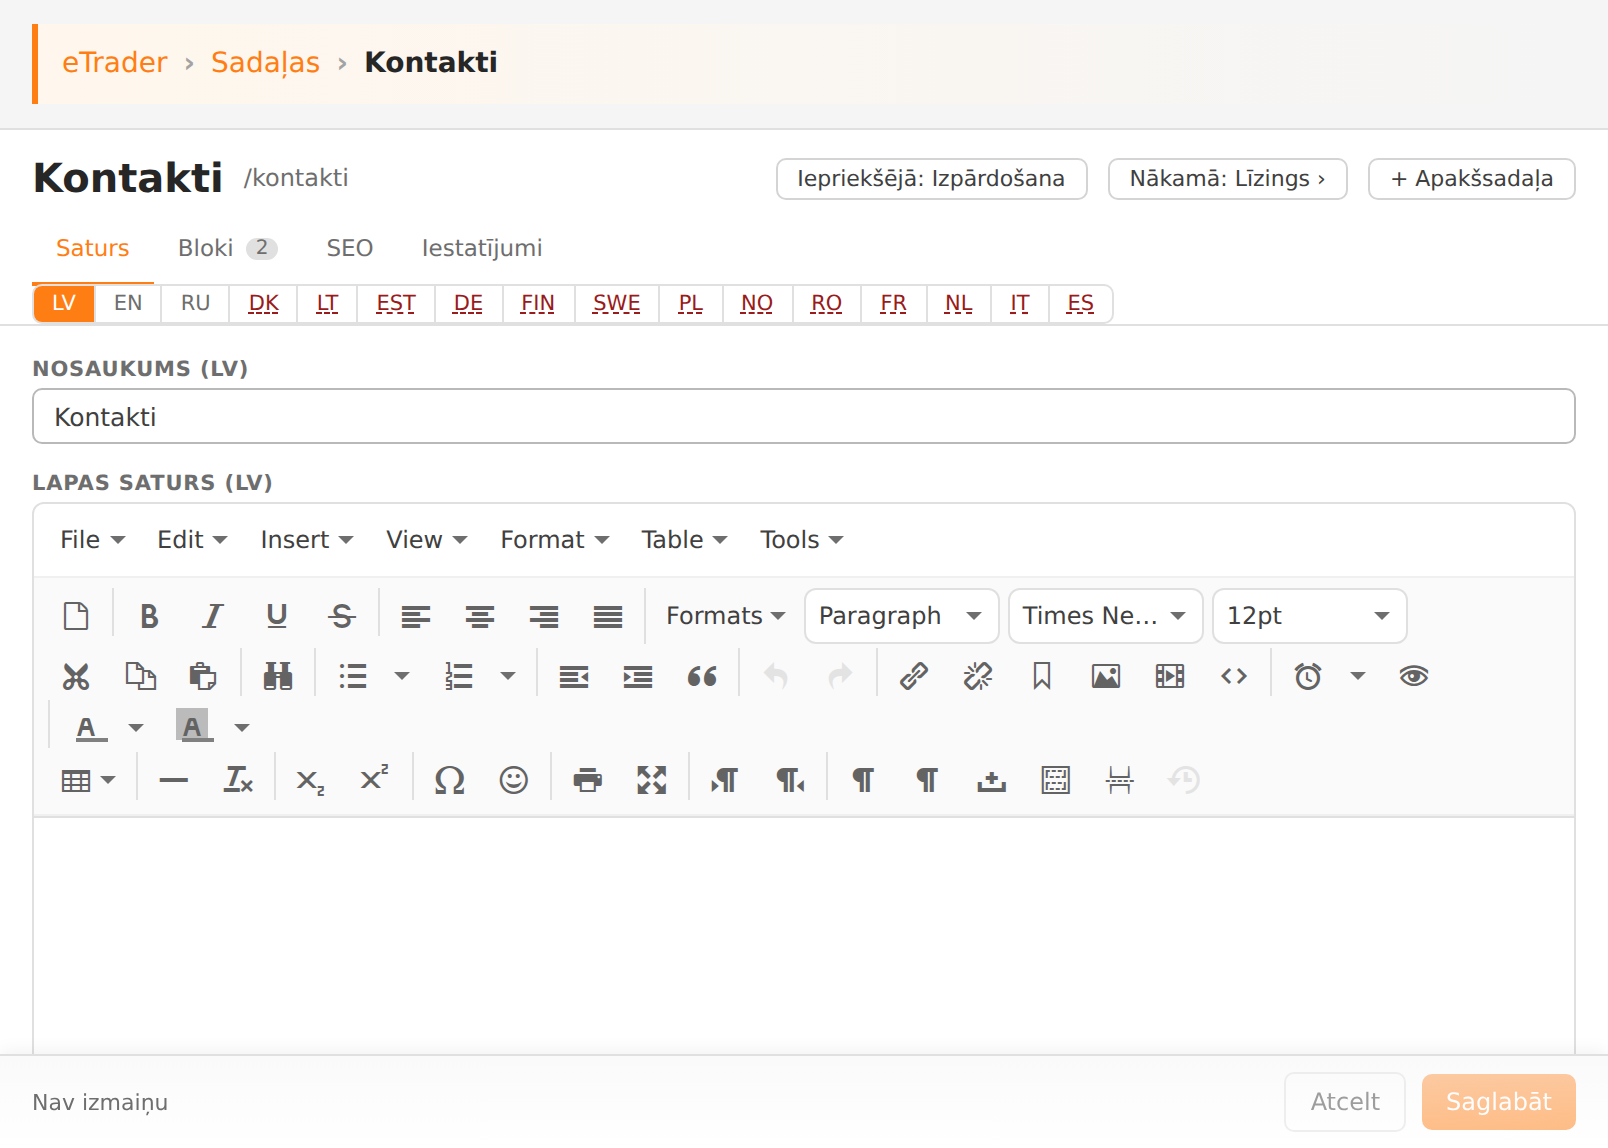Toggle italic formatting

(x=213, y=616)
